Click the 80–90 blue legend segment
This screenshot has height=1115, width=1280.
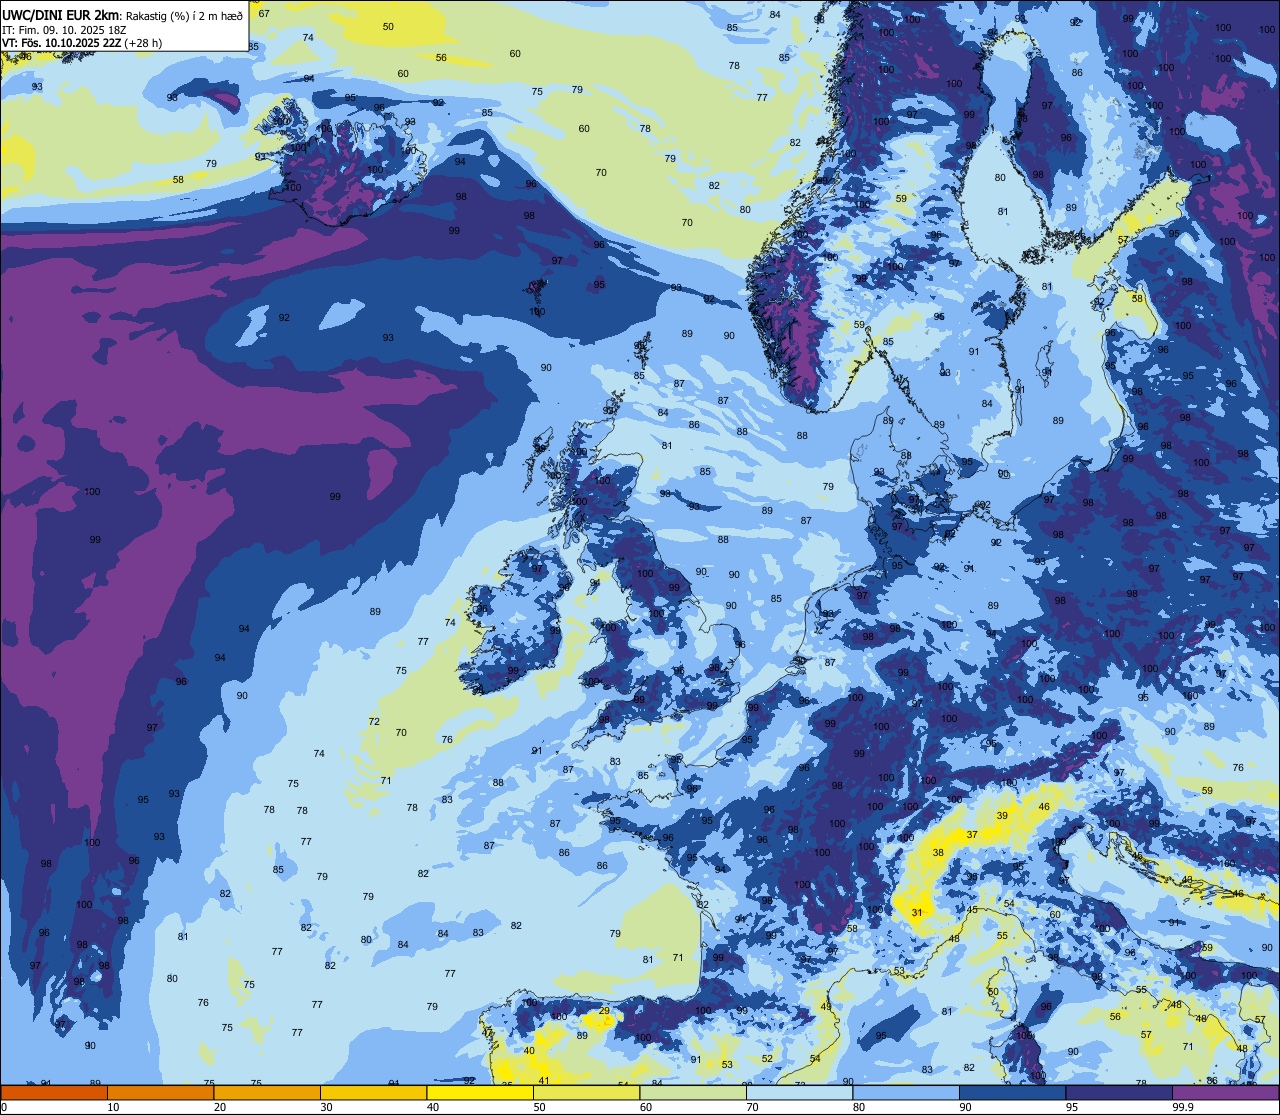coord(906,1092)
